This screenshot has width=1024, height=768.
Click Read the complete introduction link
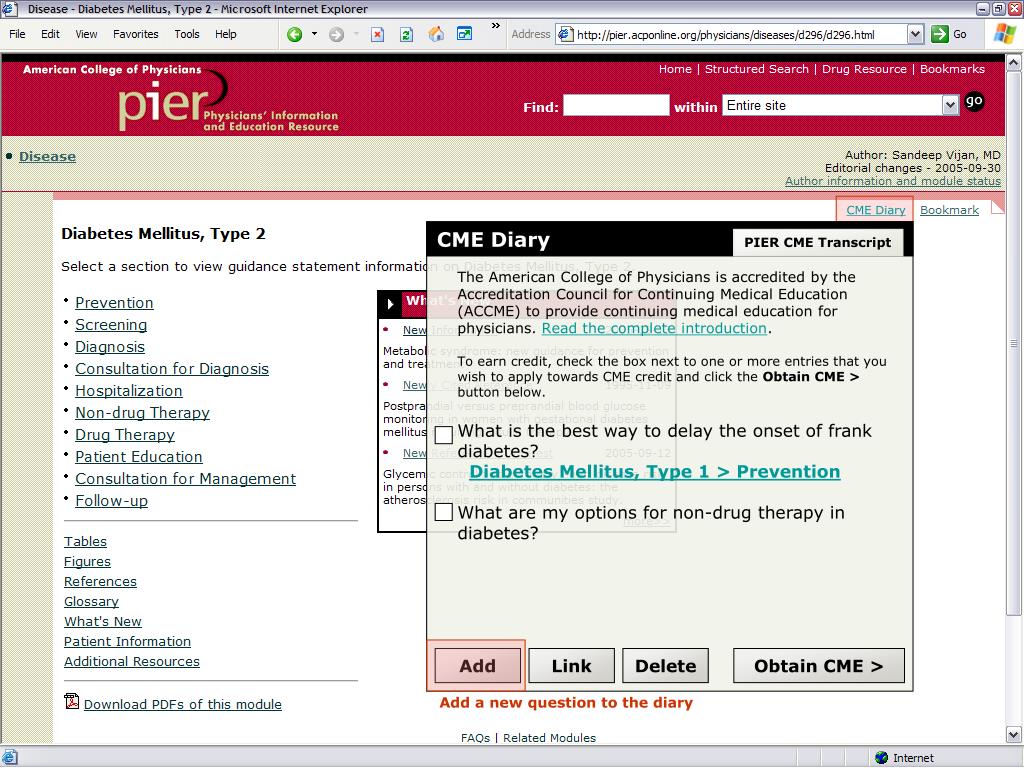coord(654,328)
